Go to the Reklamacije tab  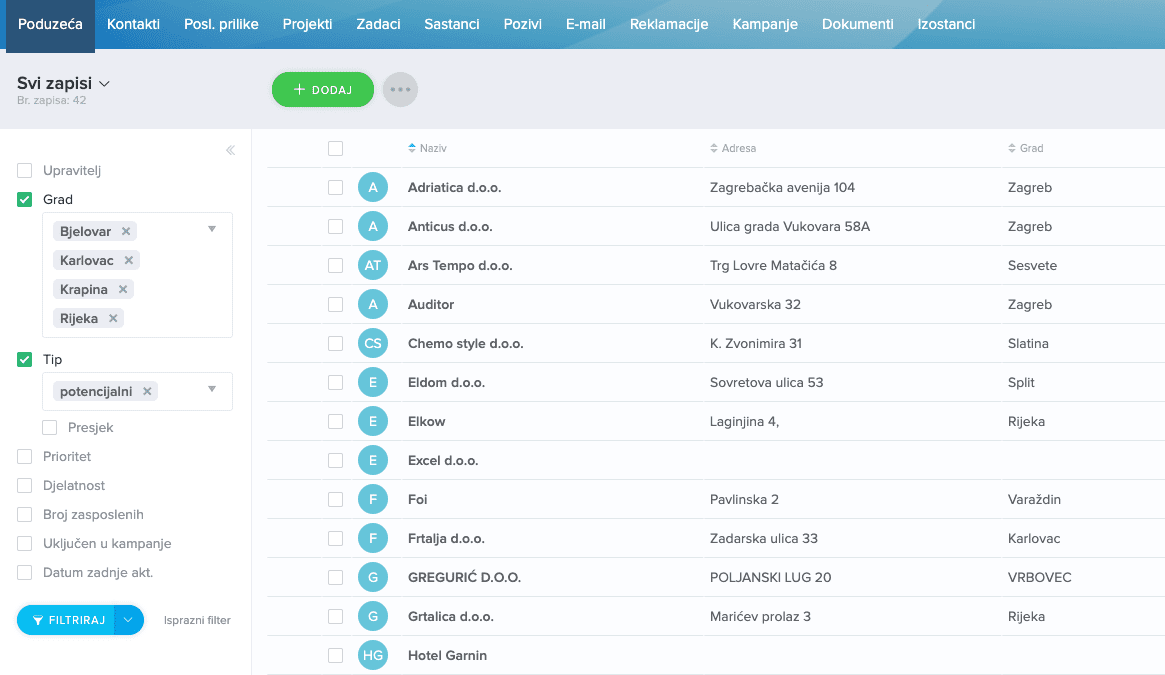pyautogui.click(x=669, y=25)
